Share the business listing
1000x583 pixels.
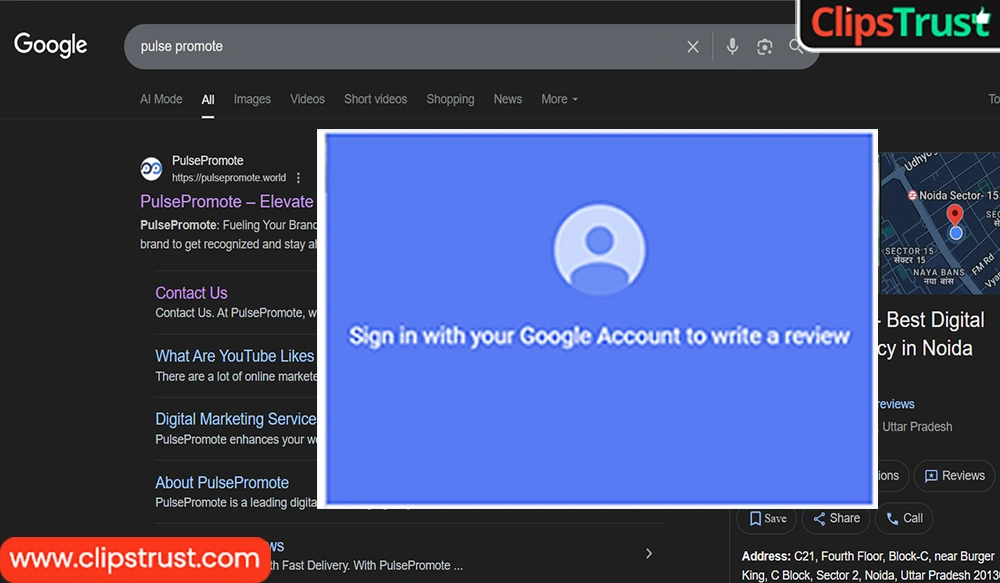[x=836, y=518]
